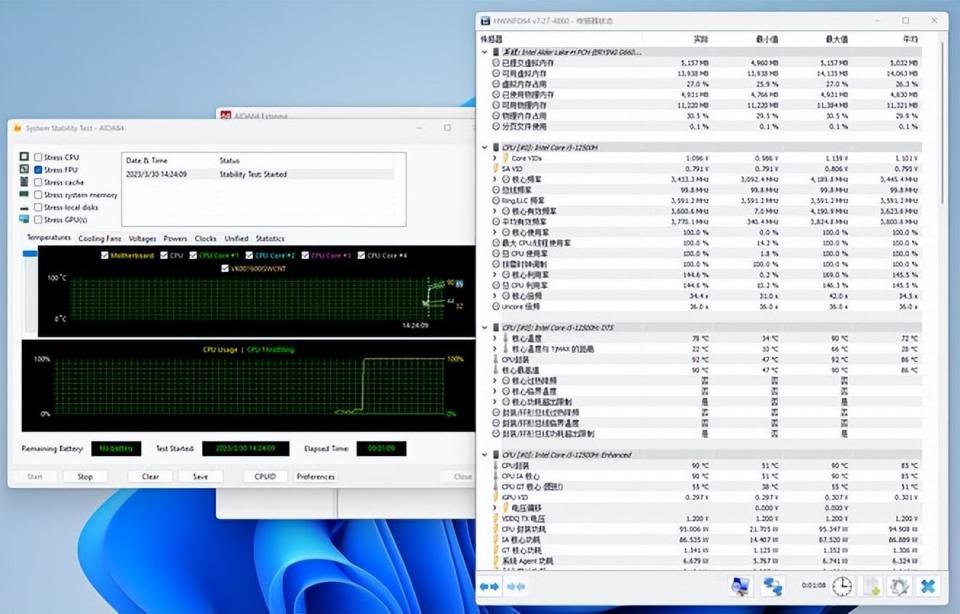Expand the row showing 3,600.6 MHz

(495, 211)
